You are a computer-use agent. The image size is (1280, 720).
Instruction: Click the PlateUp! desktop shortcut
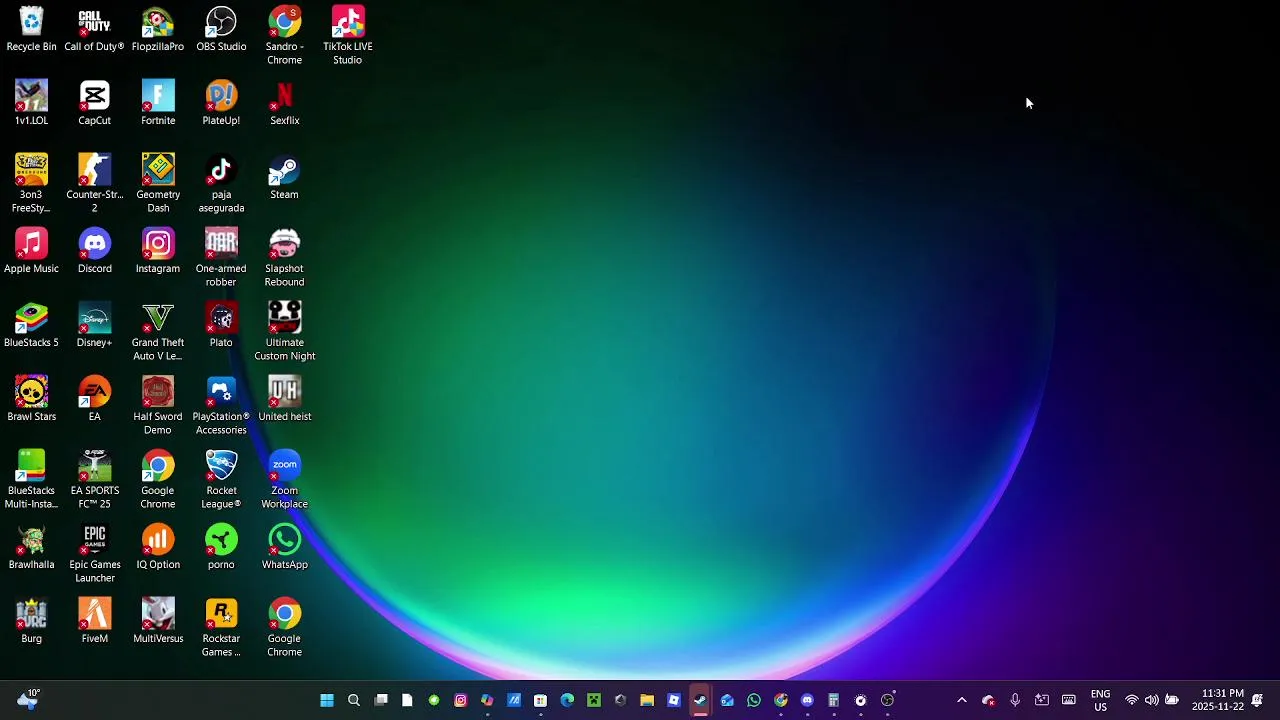point(221,104)
